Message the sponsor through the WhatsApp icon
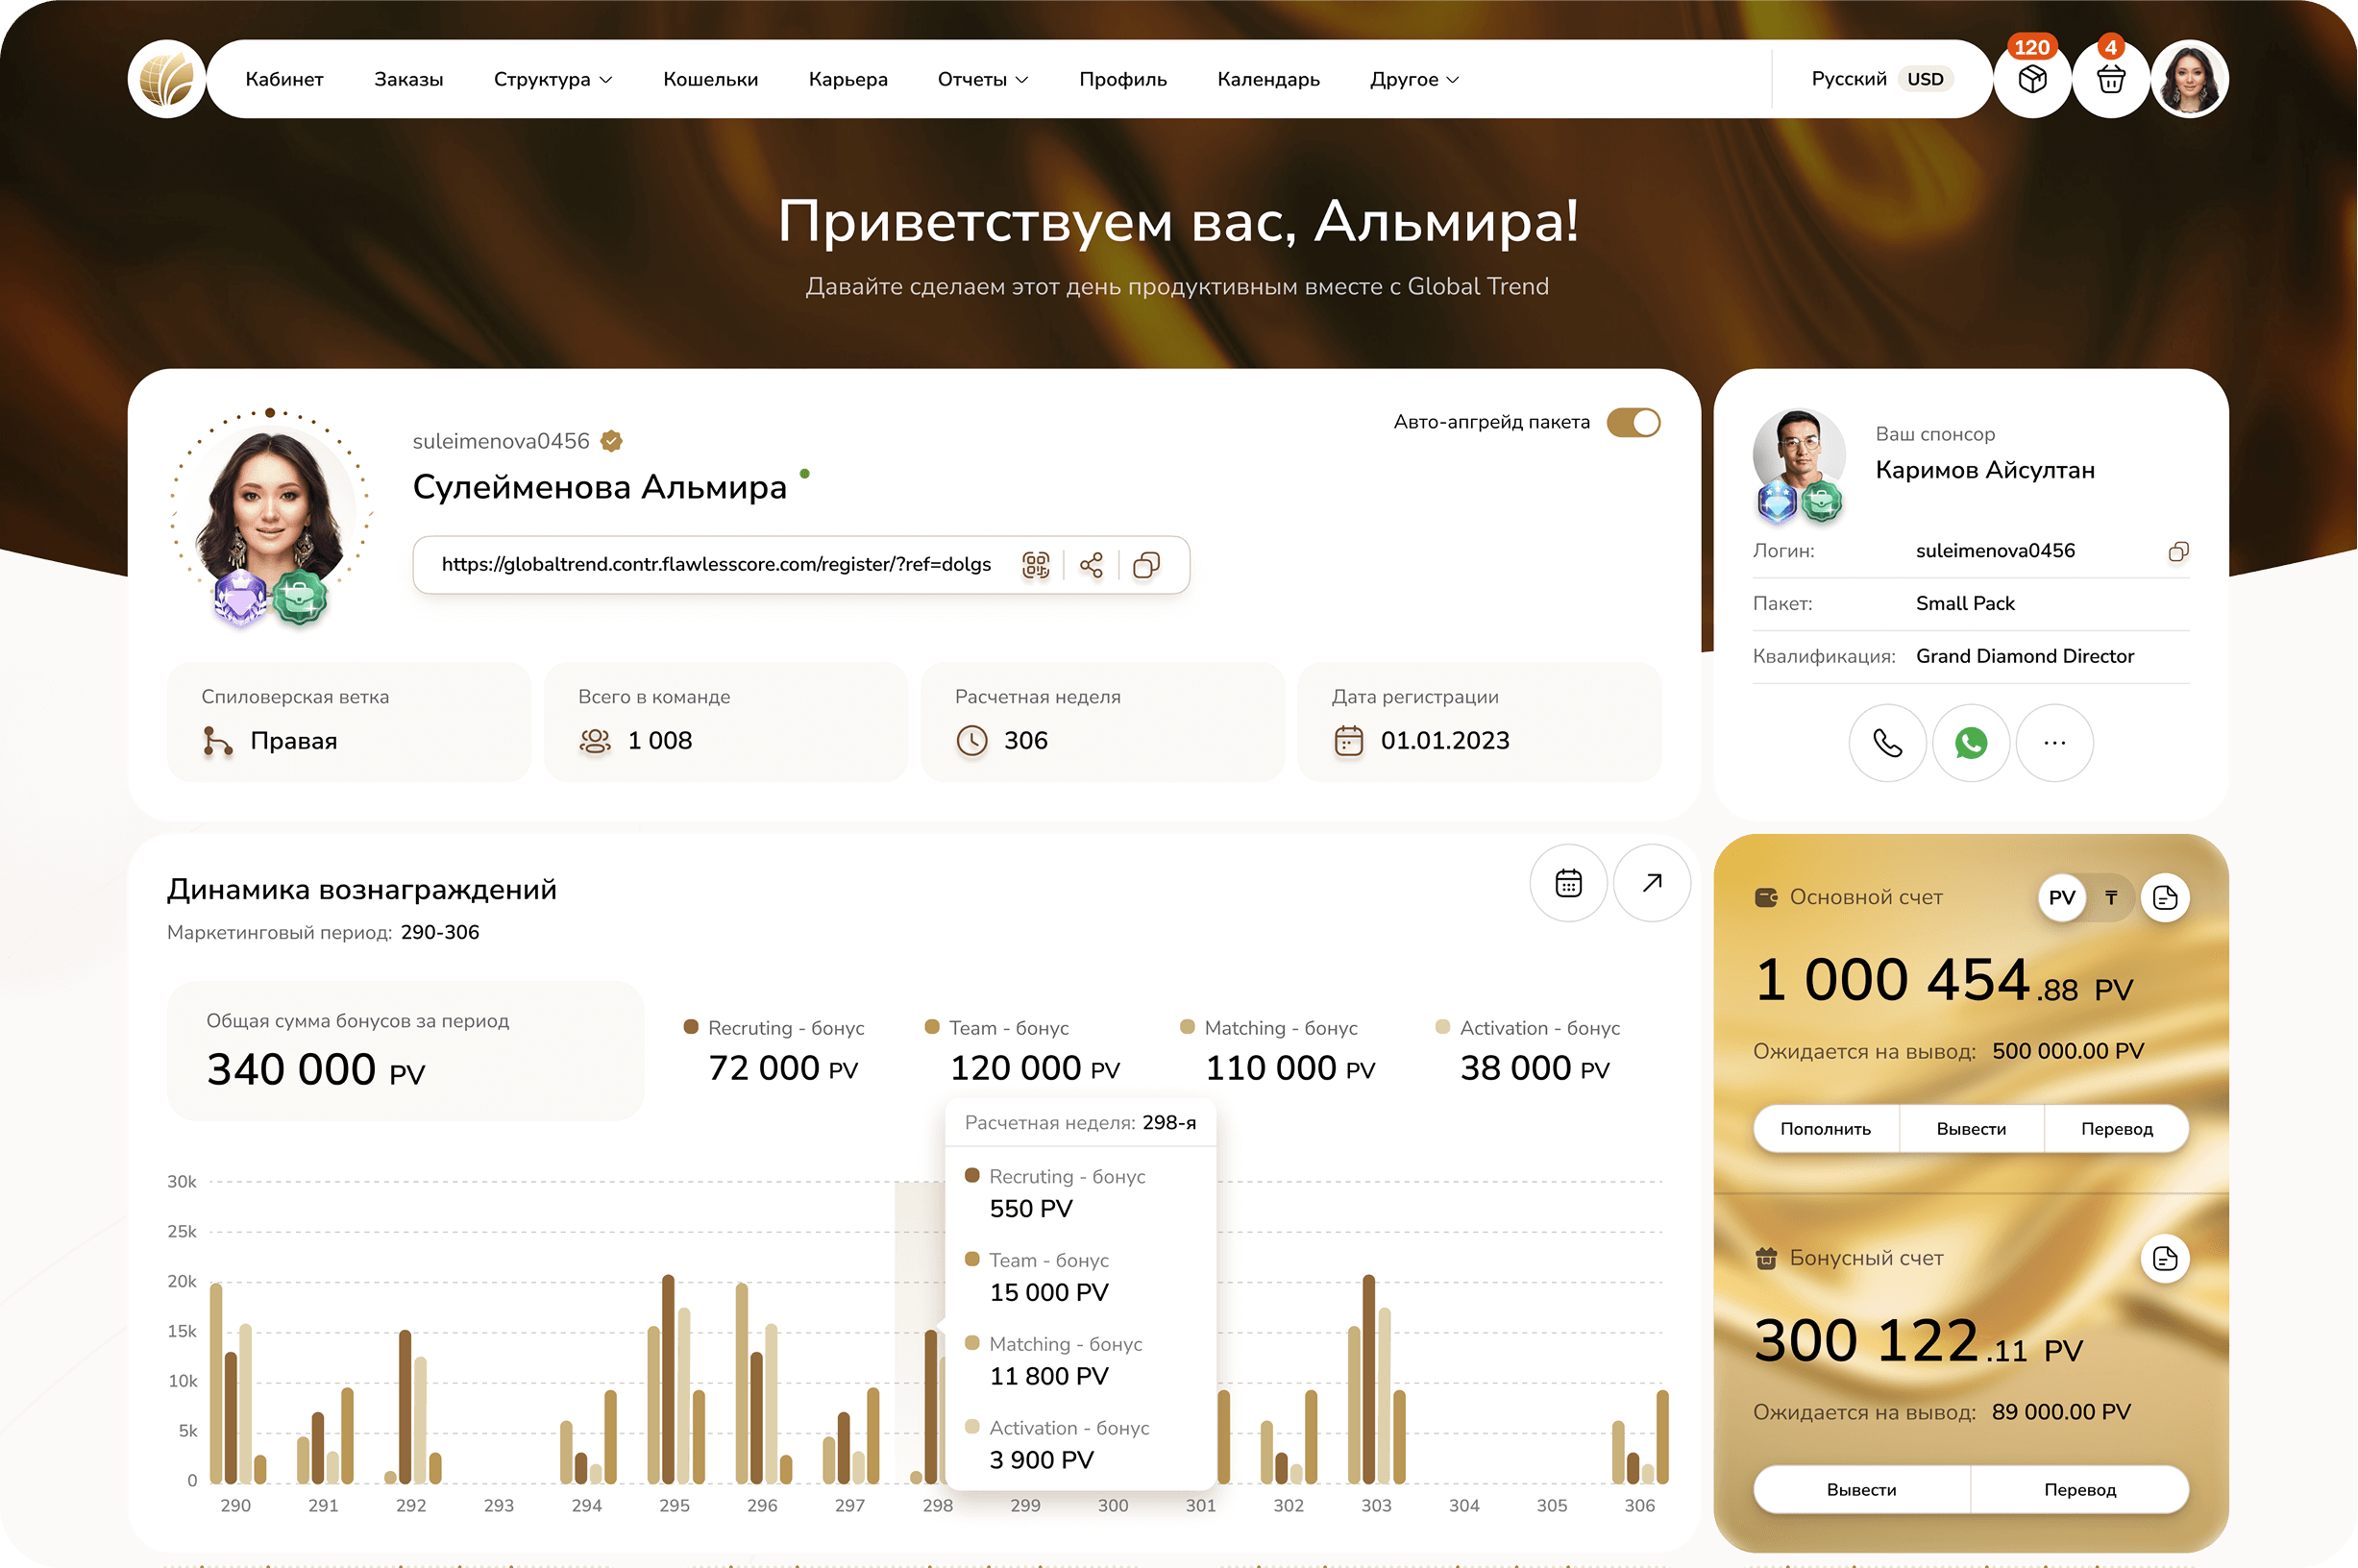The width and height of the screenshot is (2358, 1568). tap(1971, 743)
